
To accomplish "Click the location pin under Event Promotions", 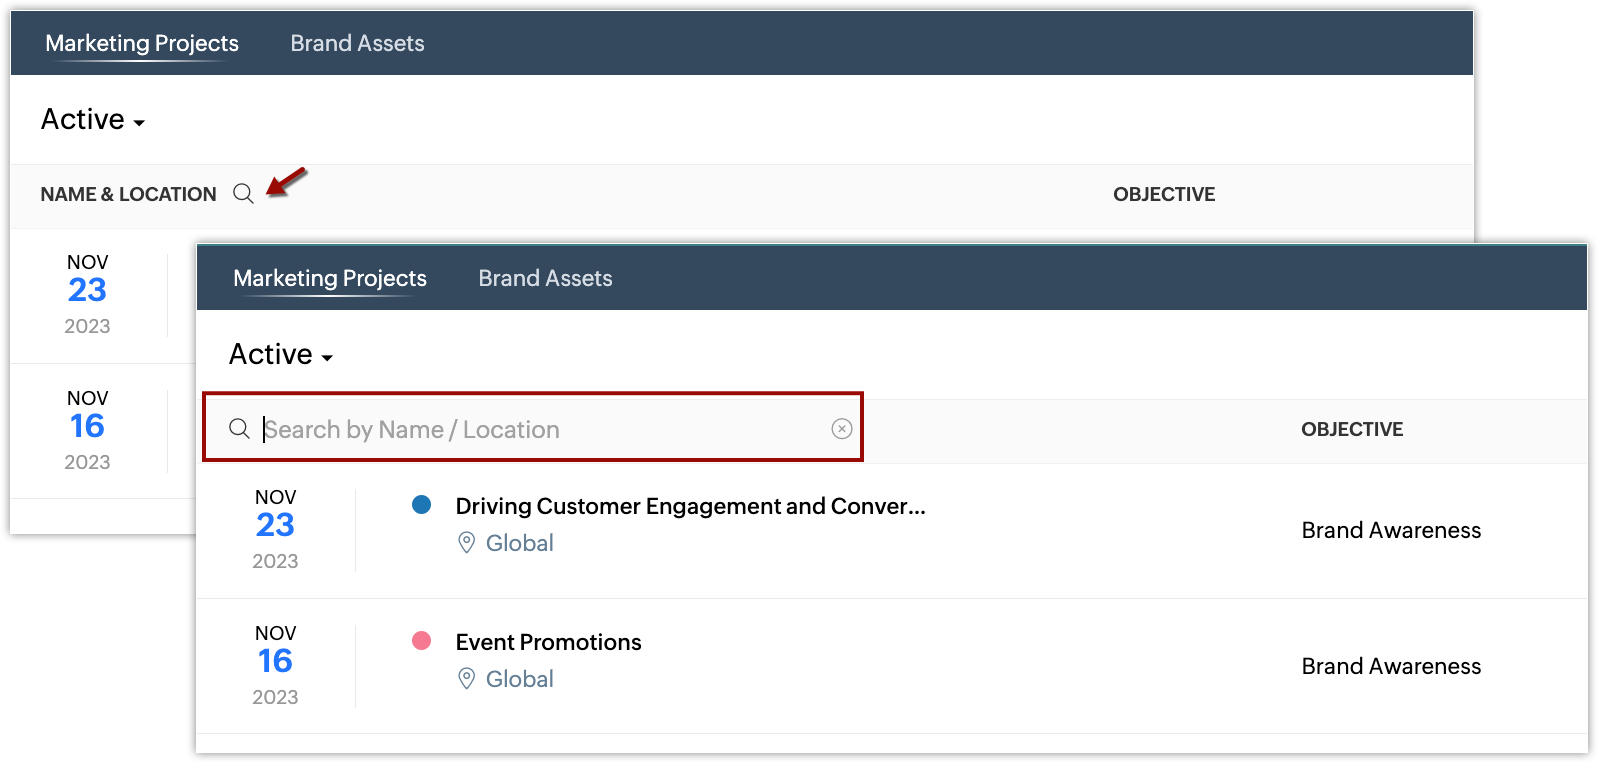I will 466,679.
